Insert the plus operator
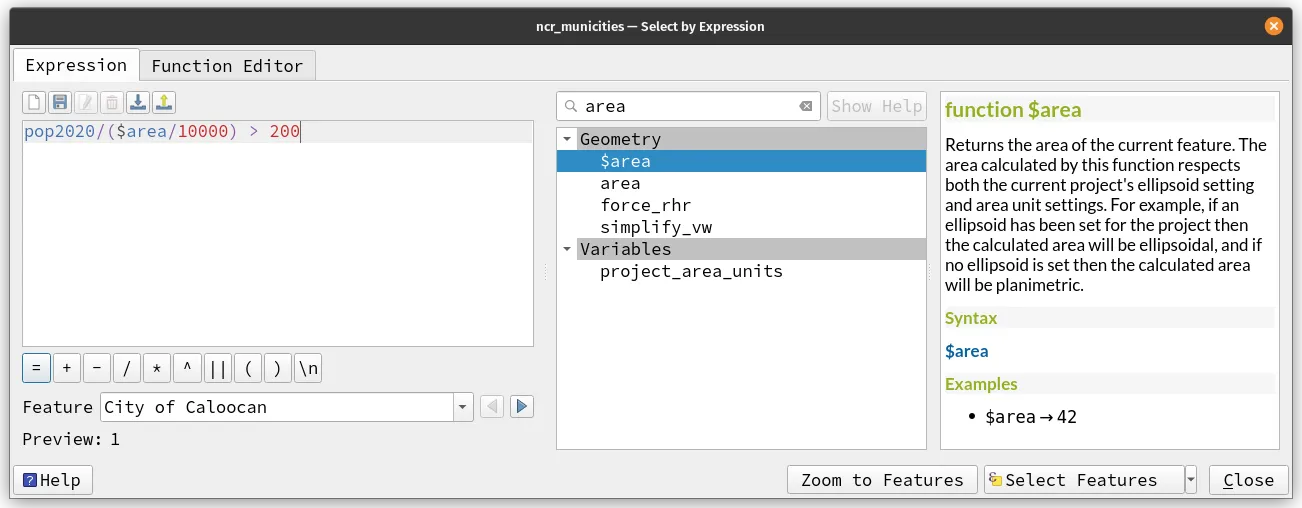This screenshot has height=508, width=1302. point(66,368)
